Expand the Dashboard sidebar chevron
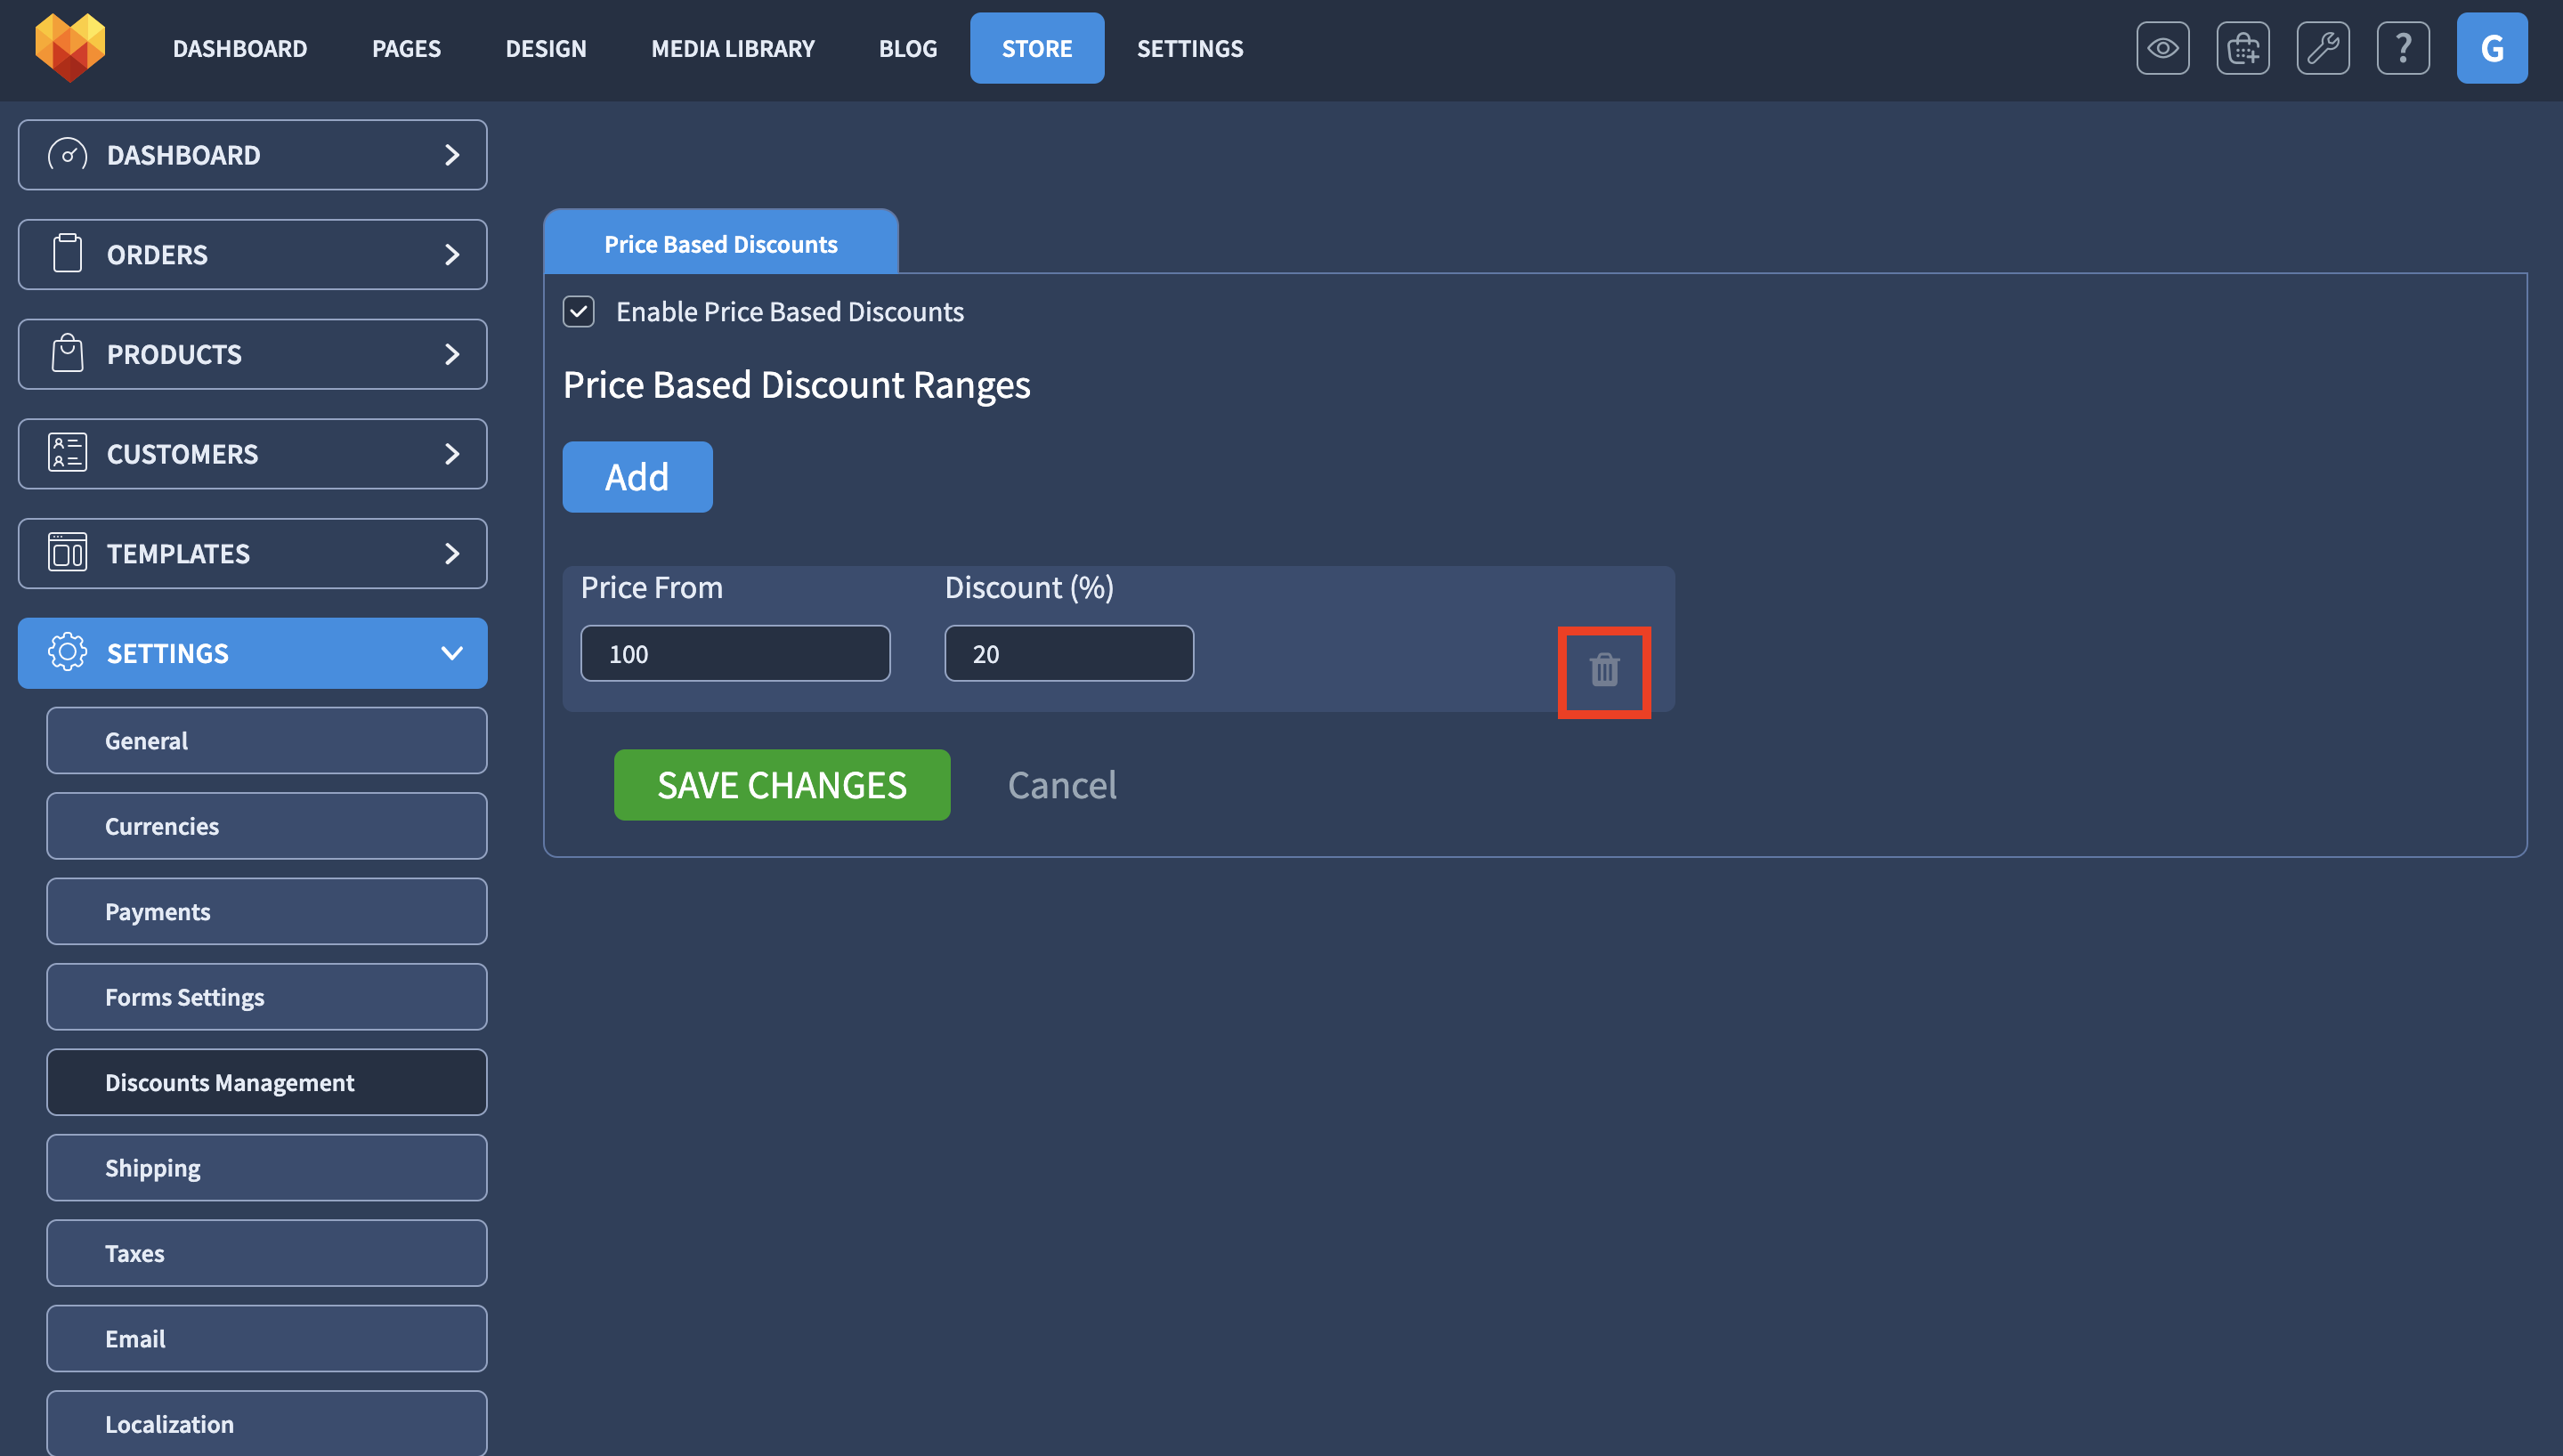The image size is (2563, 1456). tap(452, 155)
